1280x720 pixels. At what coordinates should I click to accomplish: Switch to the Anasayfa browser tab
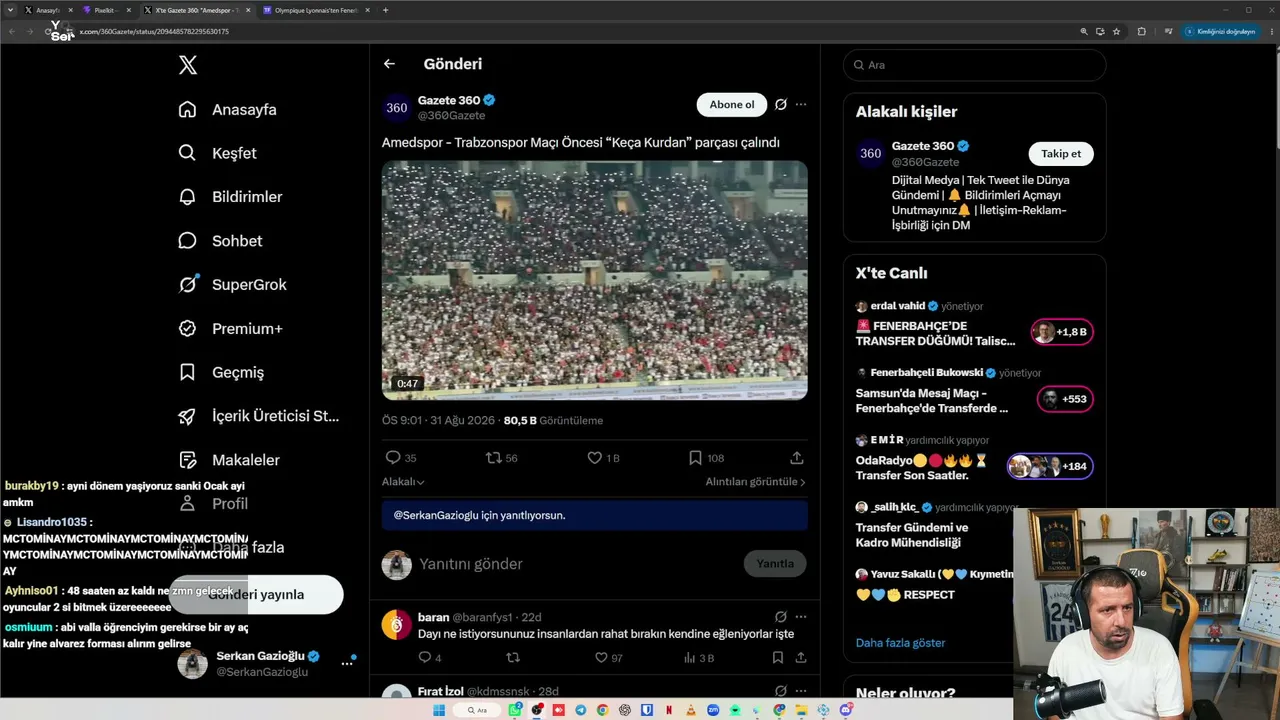(x=48, y=10)
